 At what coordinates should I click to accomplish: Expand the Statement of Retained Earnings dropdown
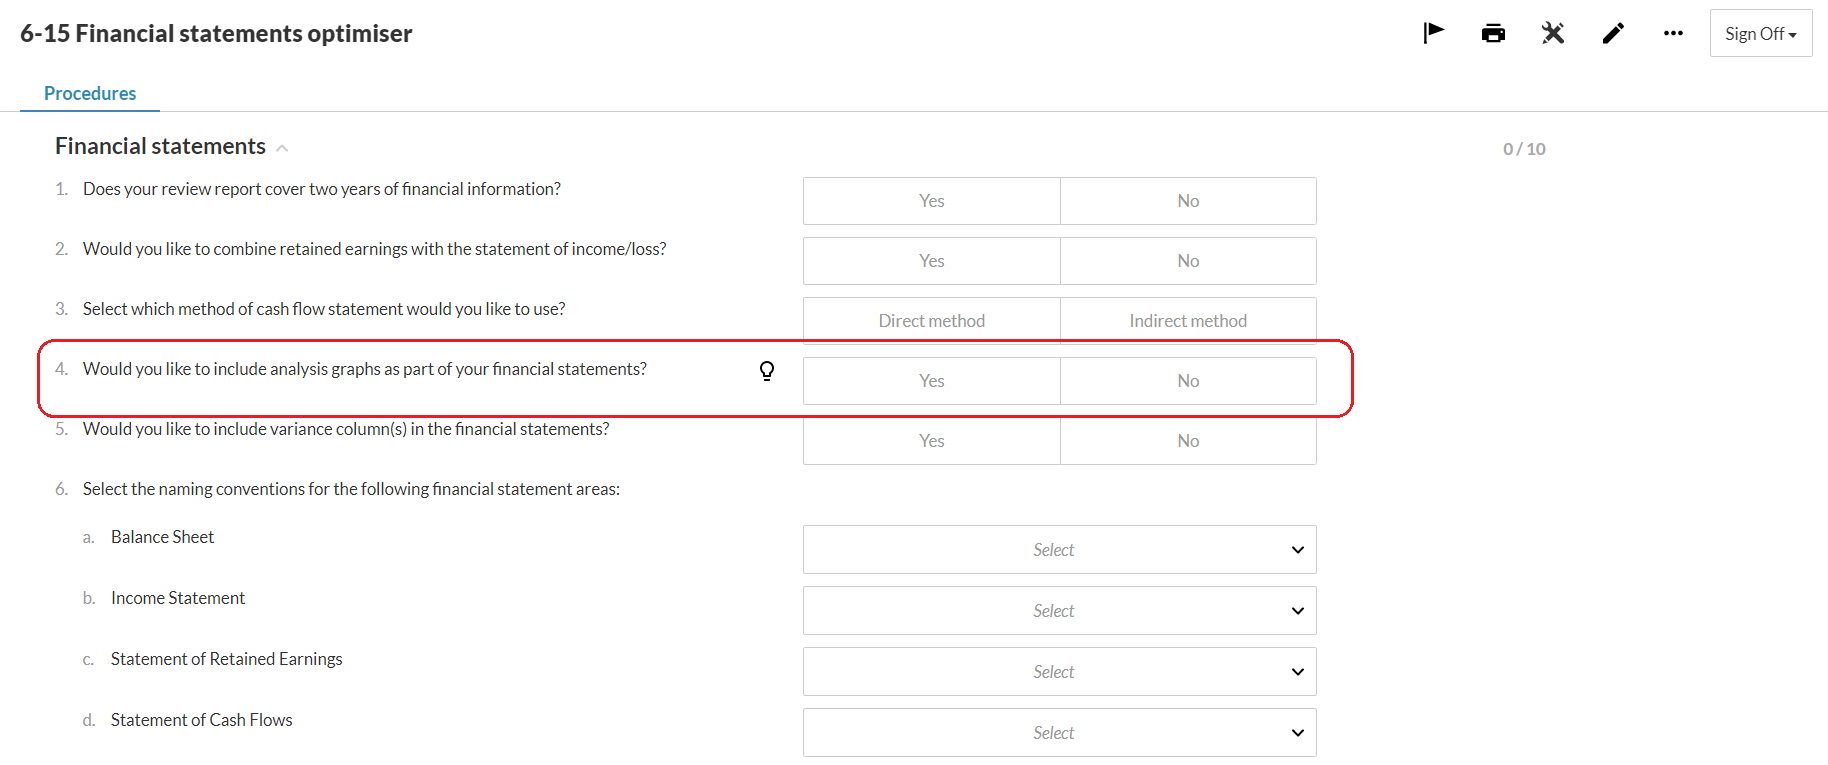(1059, 672)
